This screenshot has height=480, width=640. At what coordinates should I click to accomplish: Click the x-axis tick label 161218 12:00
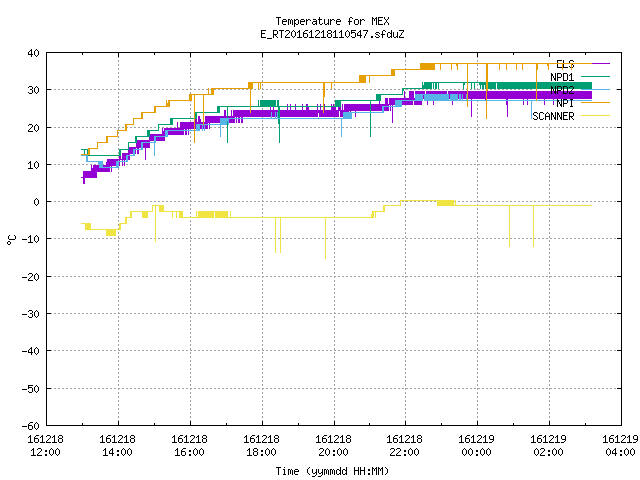click(45, 446)
